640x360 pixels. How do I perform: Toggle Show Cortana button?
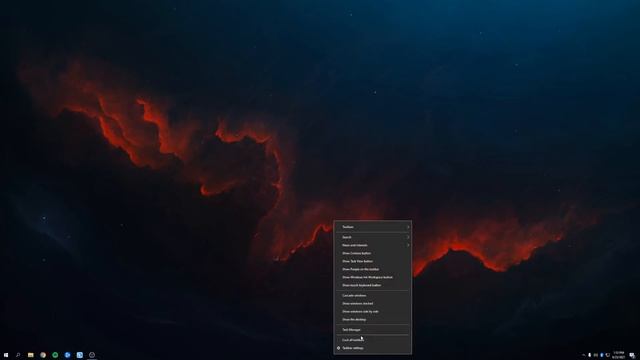tap(373, 253)
